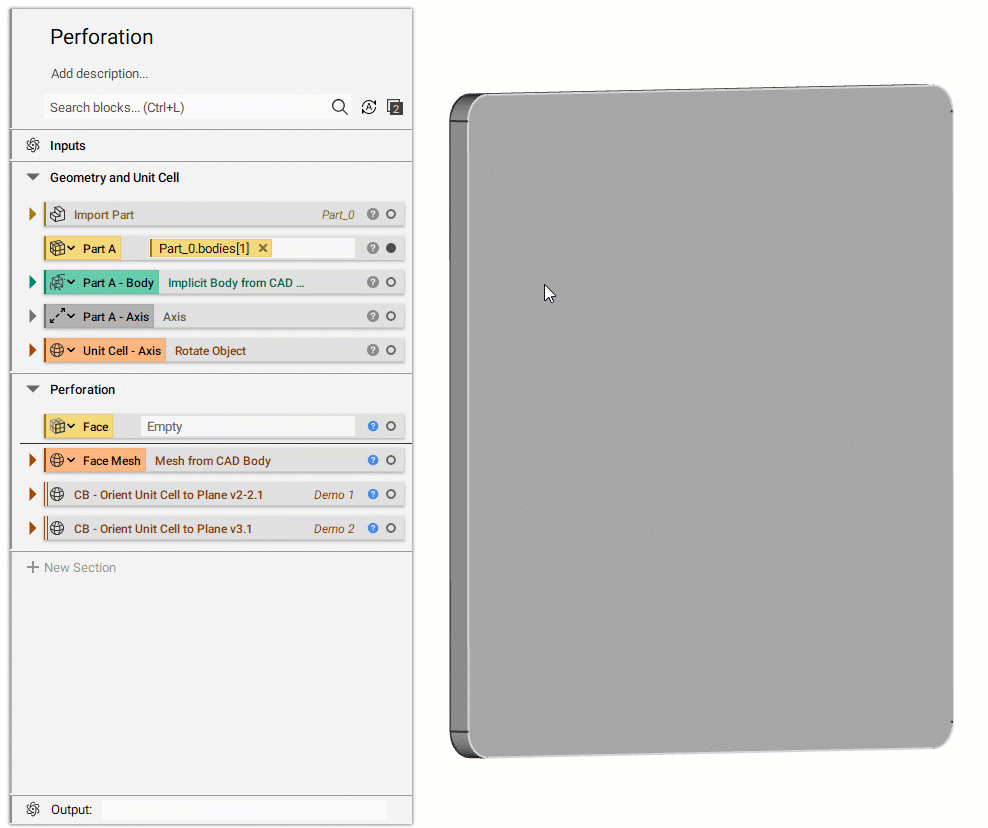The width and height of the screenshot is (988, 828).
Task: Click the Demo 1 output label
Action: [334, 495]
